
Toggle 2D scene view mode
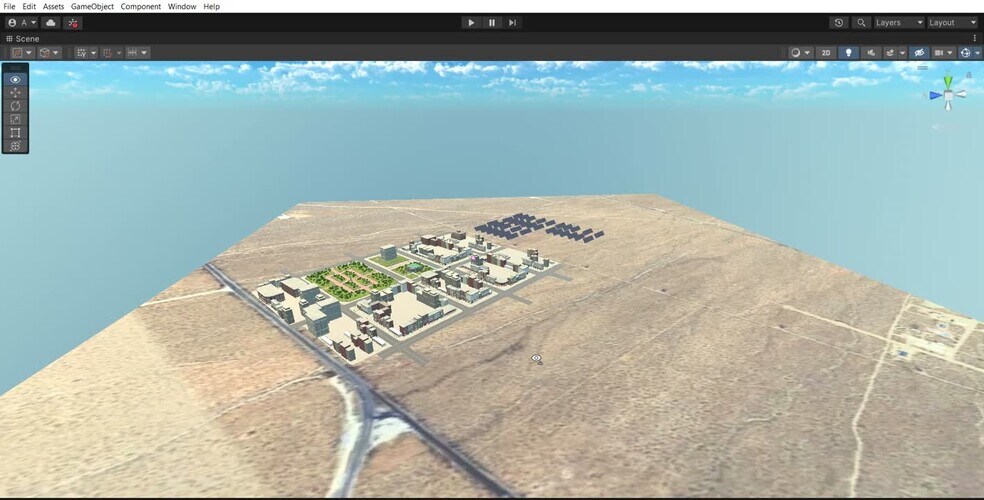coord(826,53)
